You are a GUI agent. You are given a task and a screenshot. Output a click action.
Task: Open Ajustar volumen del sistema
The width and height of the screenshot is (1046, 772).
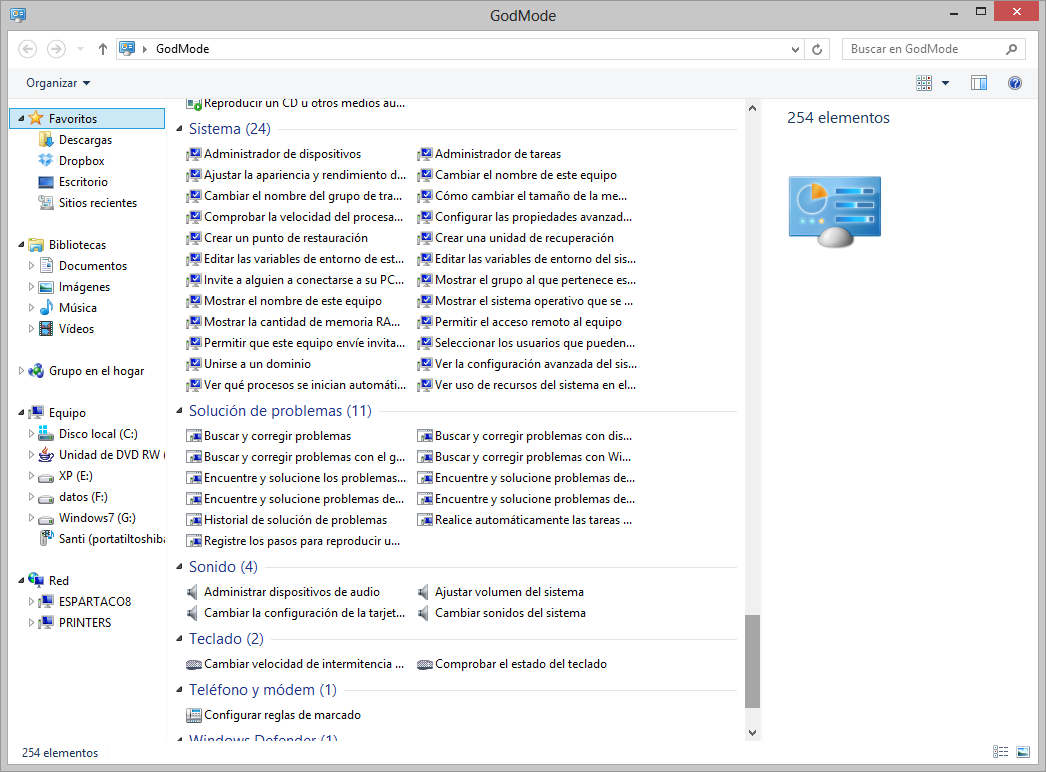[509, 592]
